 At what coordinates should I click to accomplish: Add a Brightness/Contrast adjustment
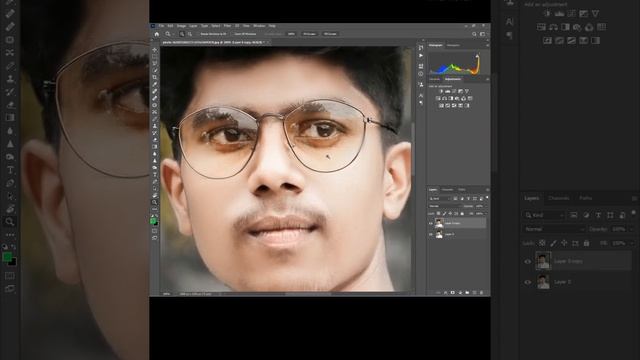coord(441,91)
